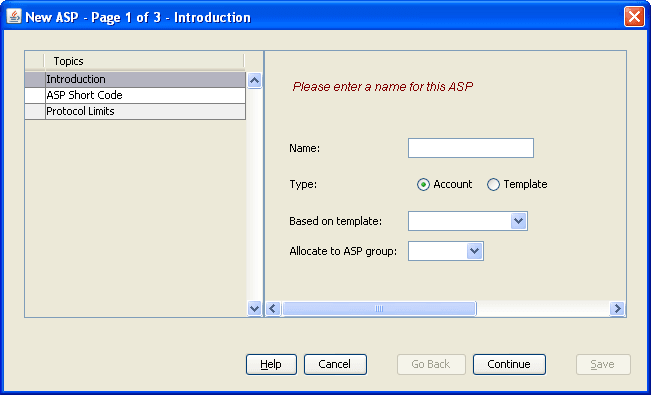Screen dimensions: 651x395
Task: Click the Java icon in title bar
Action: click(x=14, y=17)
